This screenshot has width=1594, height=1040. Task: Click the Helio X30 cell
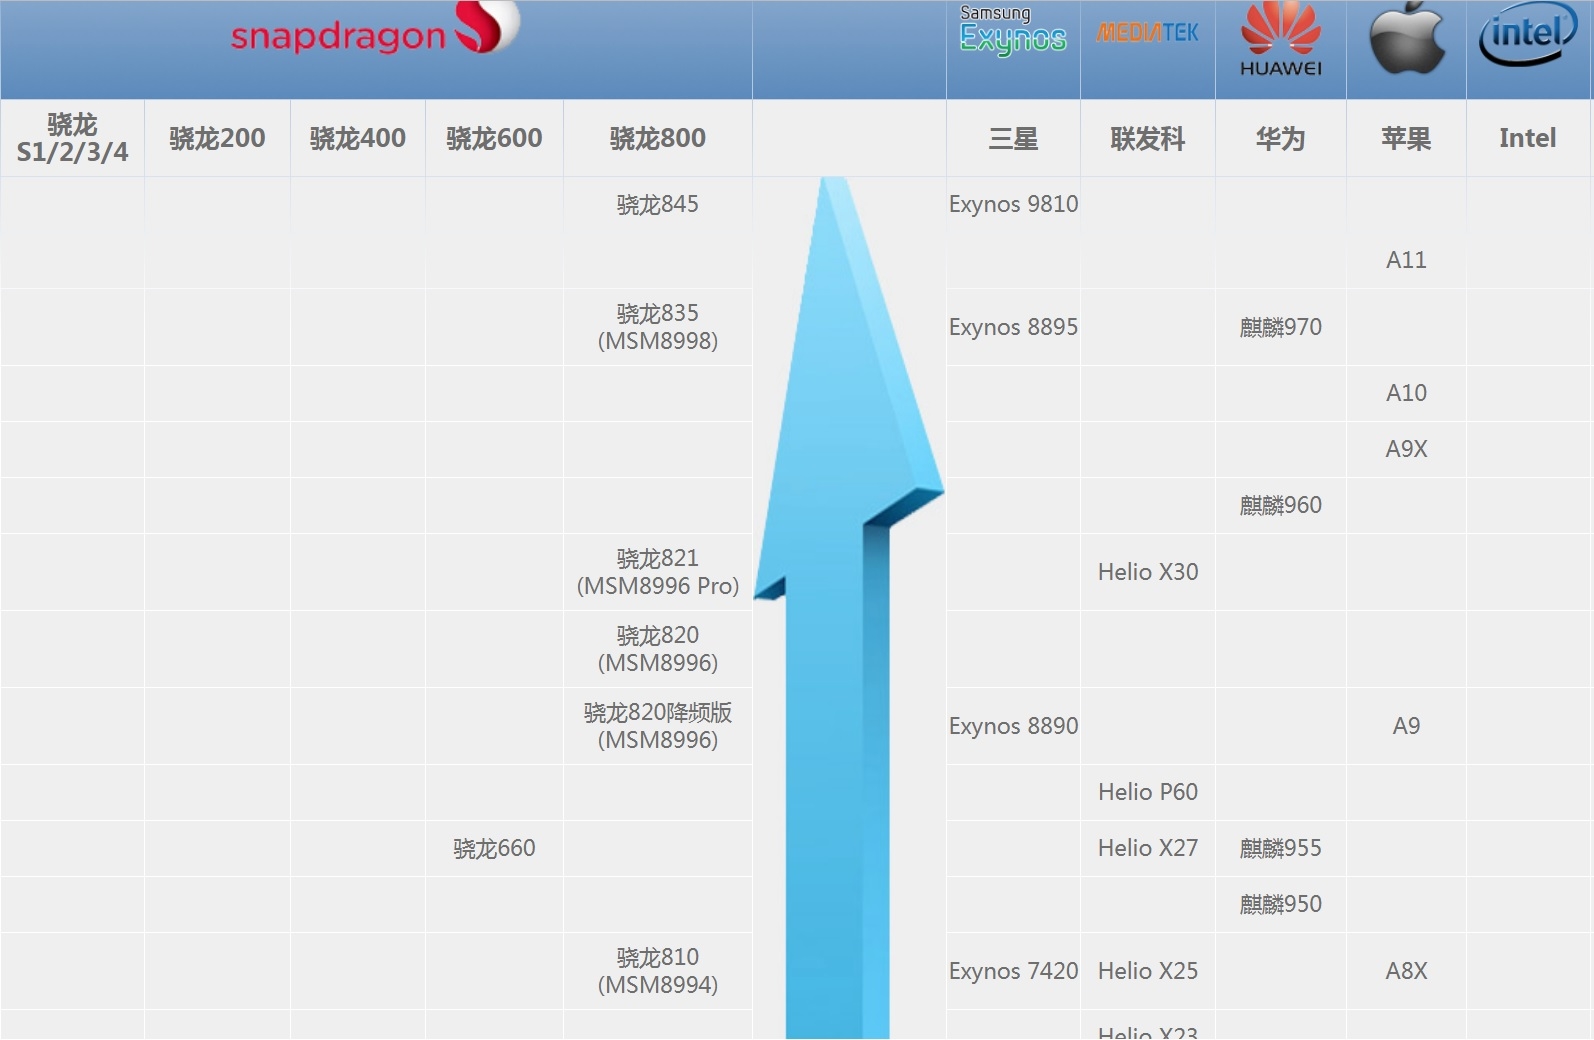point(1148,572)
